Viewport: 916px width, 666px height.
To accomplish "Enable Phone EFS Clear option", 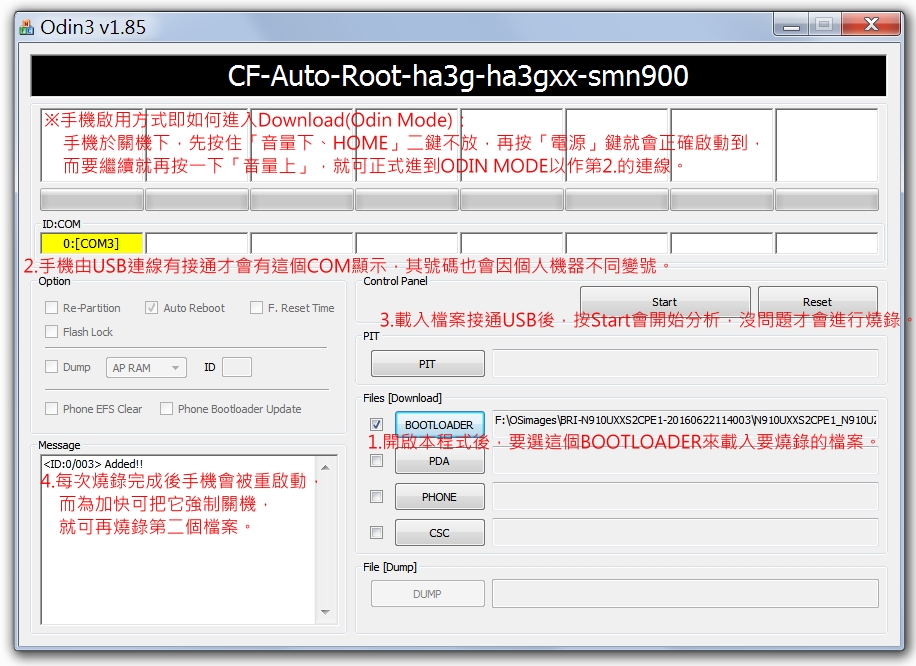I will point(51,408).
